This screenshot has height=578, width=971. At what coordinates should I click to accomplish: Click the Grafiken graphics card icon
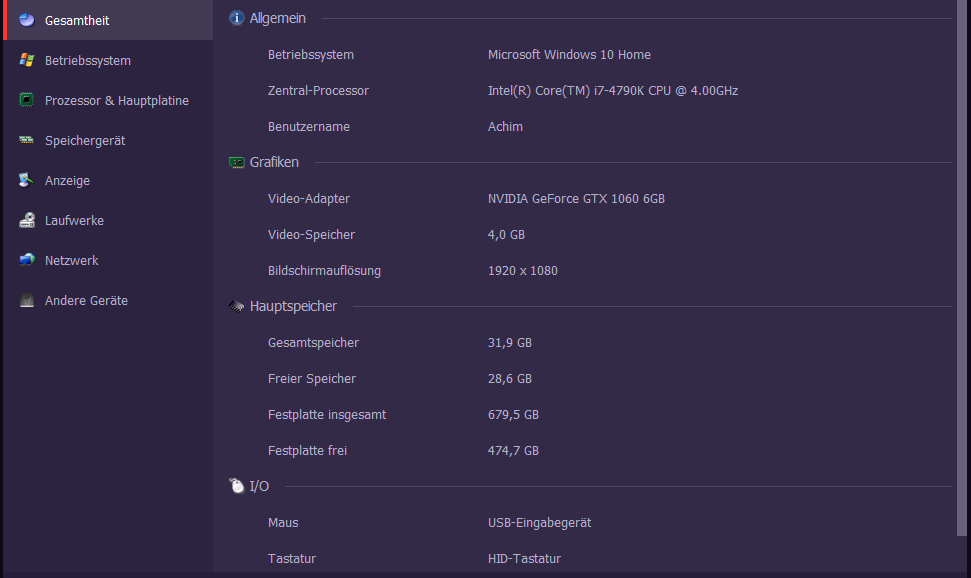click(237, 162)
